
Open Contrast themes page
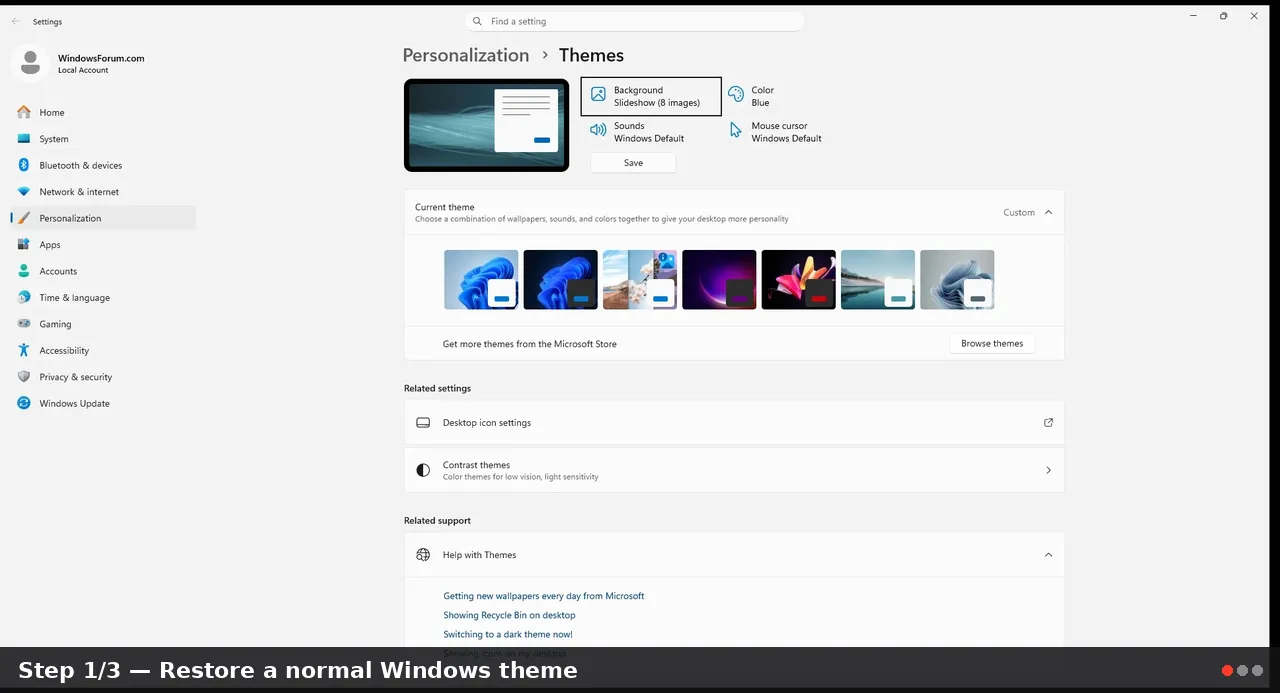(x=734, y=470)
